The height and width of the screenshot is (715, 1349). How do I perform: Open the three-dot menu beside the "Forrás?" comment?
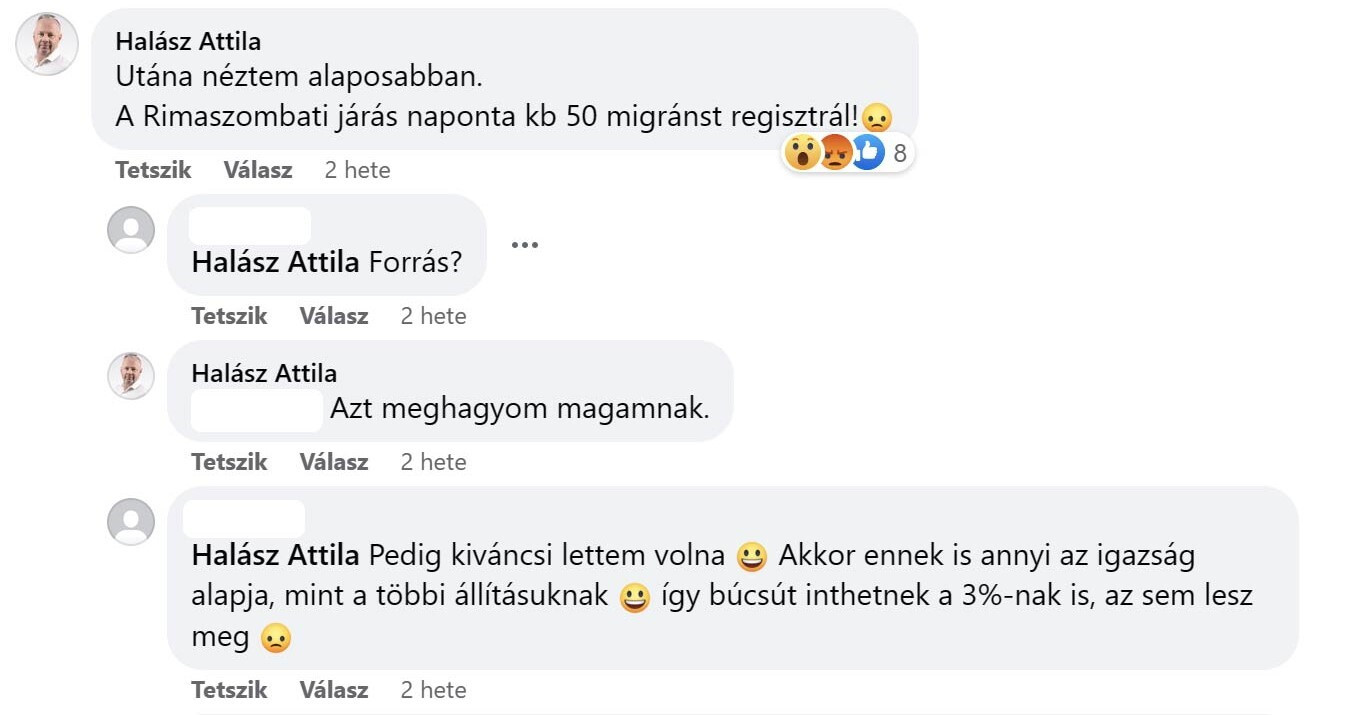[525, 245]
